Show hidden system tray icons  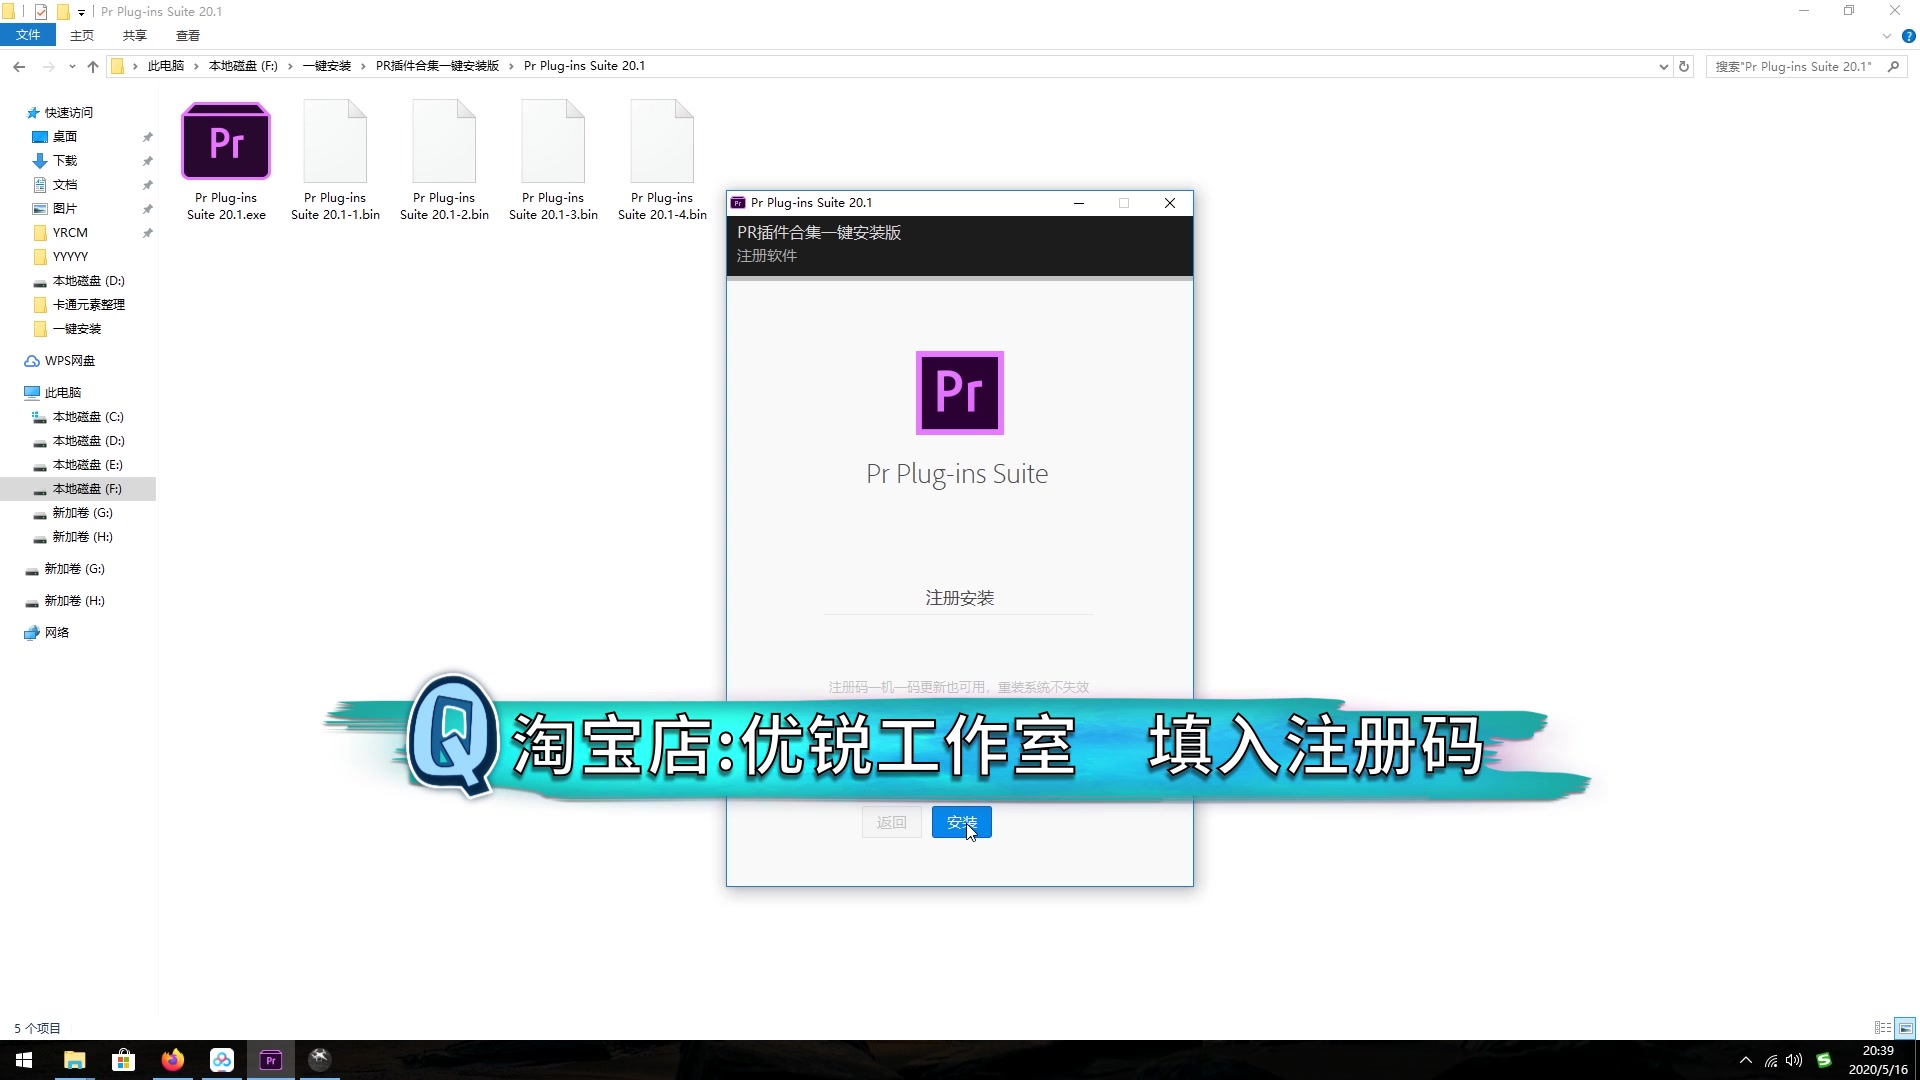coord(1745,1060)
